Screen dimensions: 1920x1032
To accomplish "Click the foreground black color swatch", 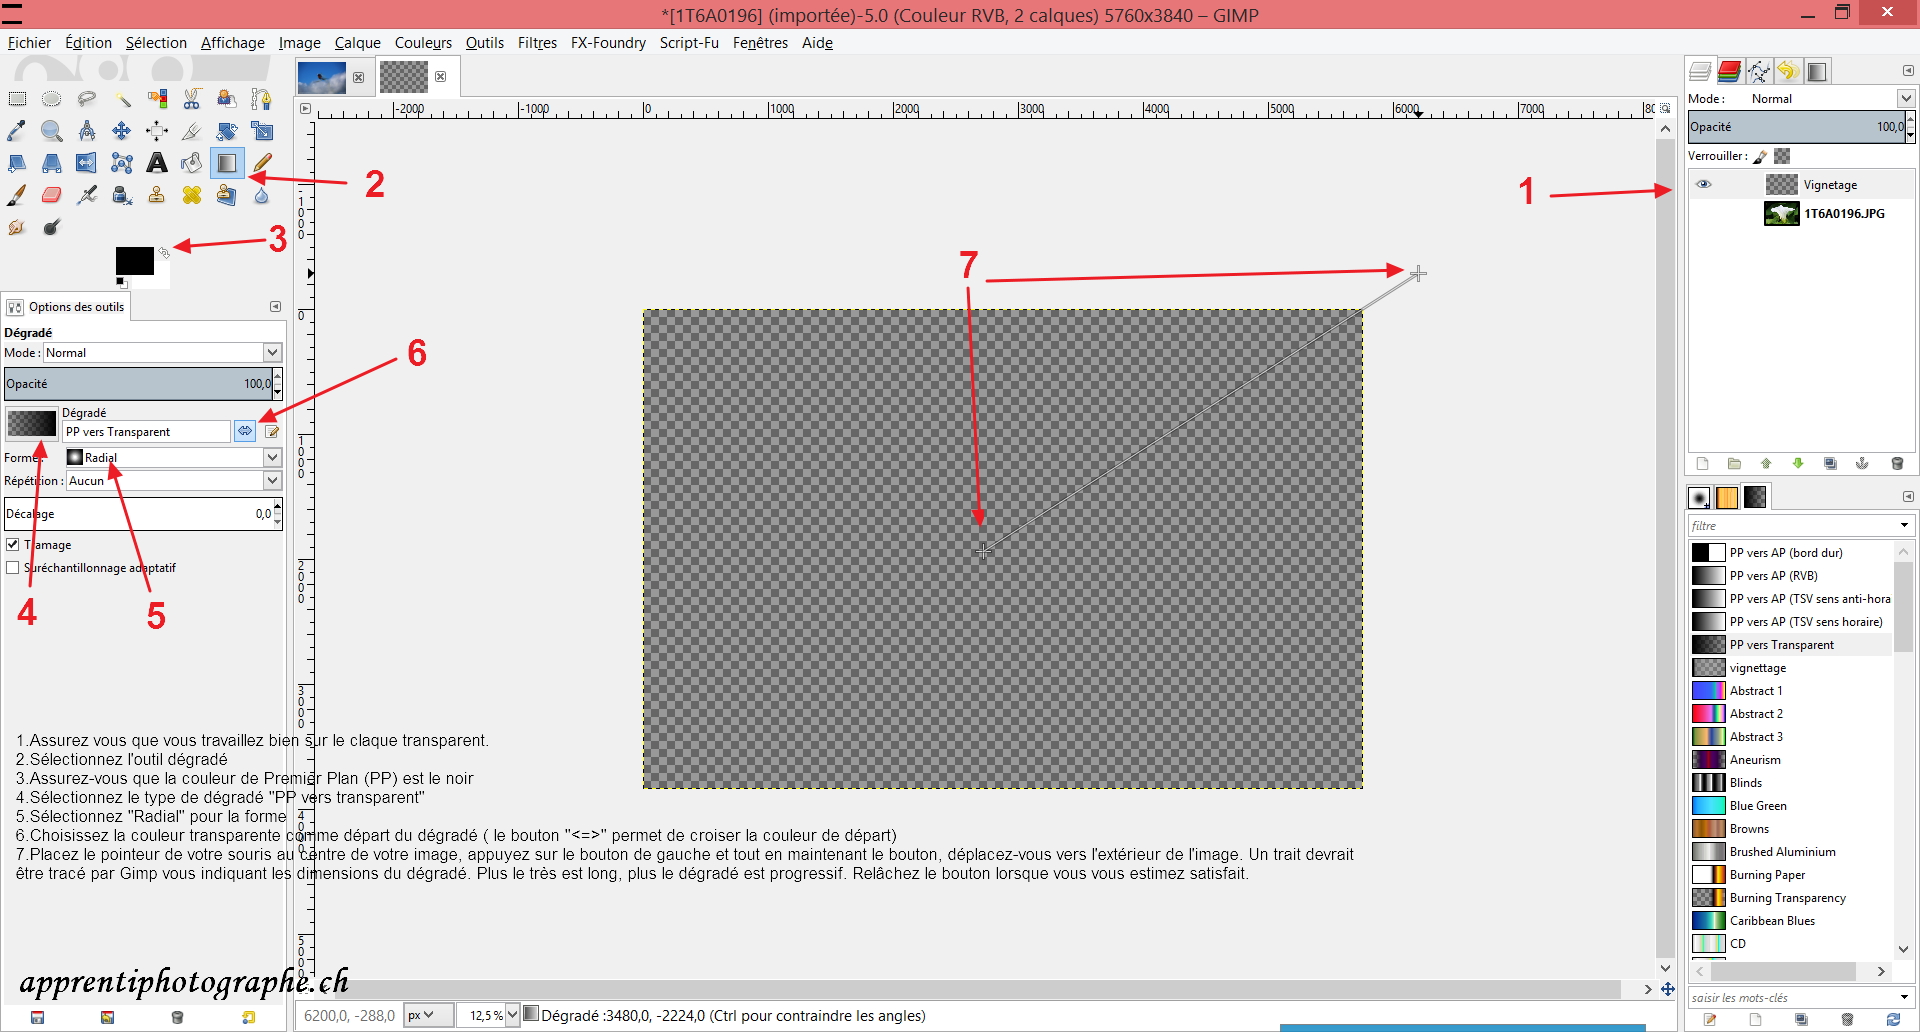I will click(x=134, y=261).
